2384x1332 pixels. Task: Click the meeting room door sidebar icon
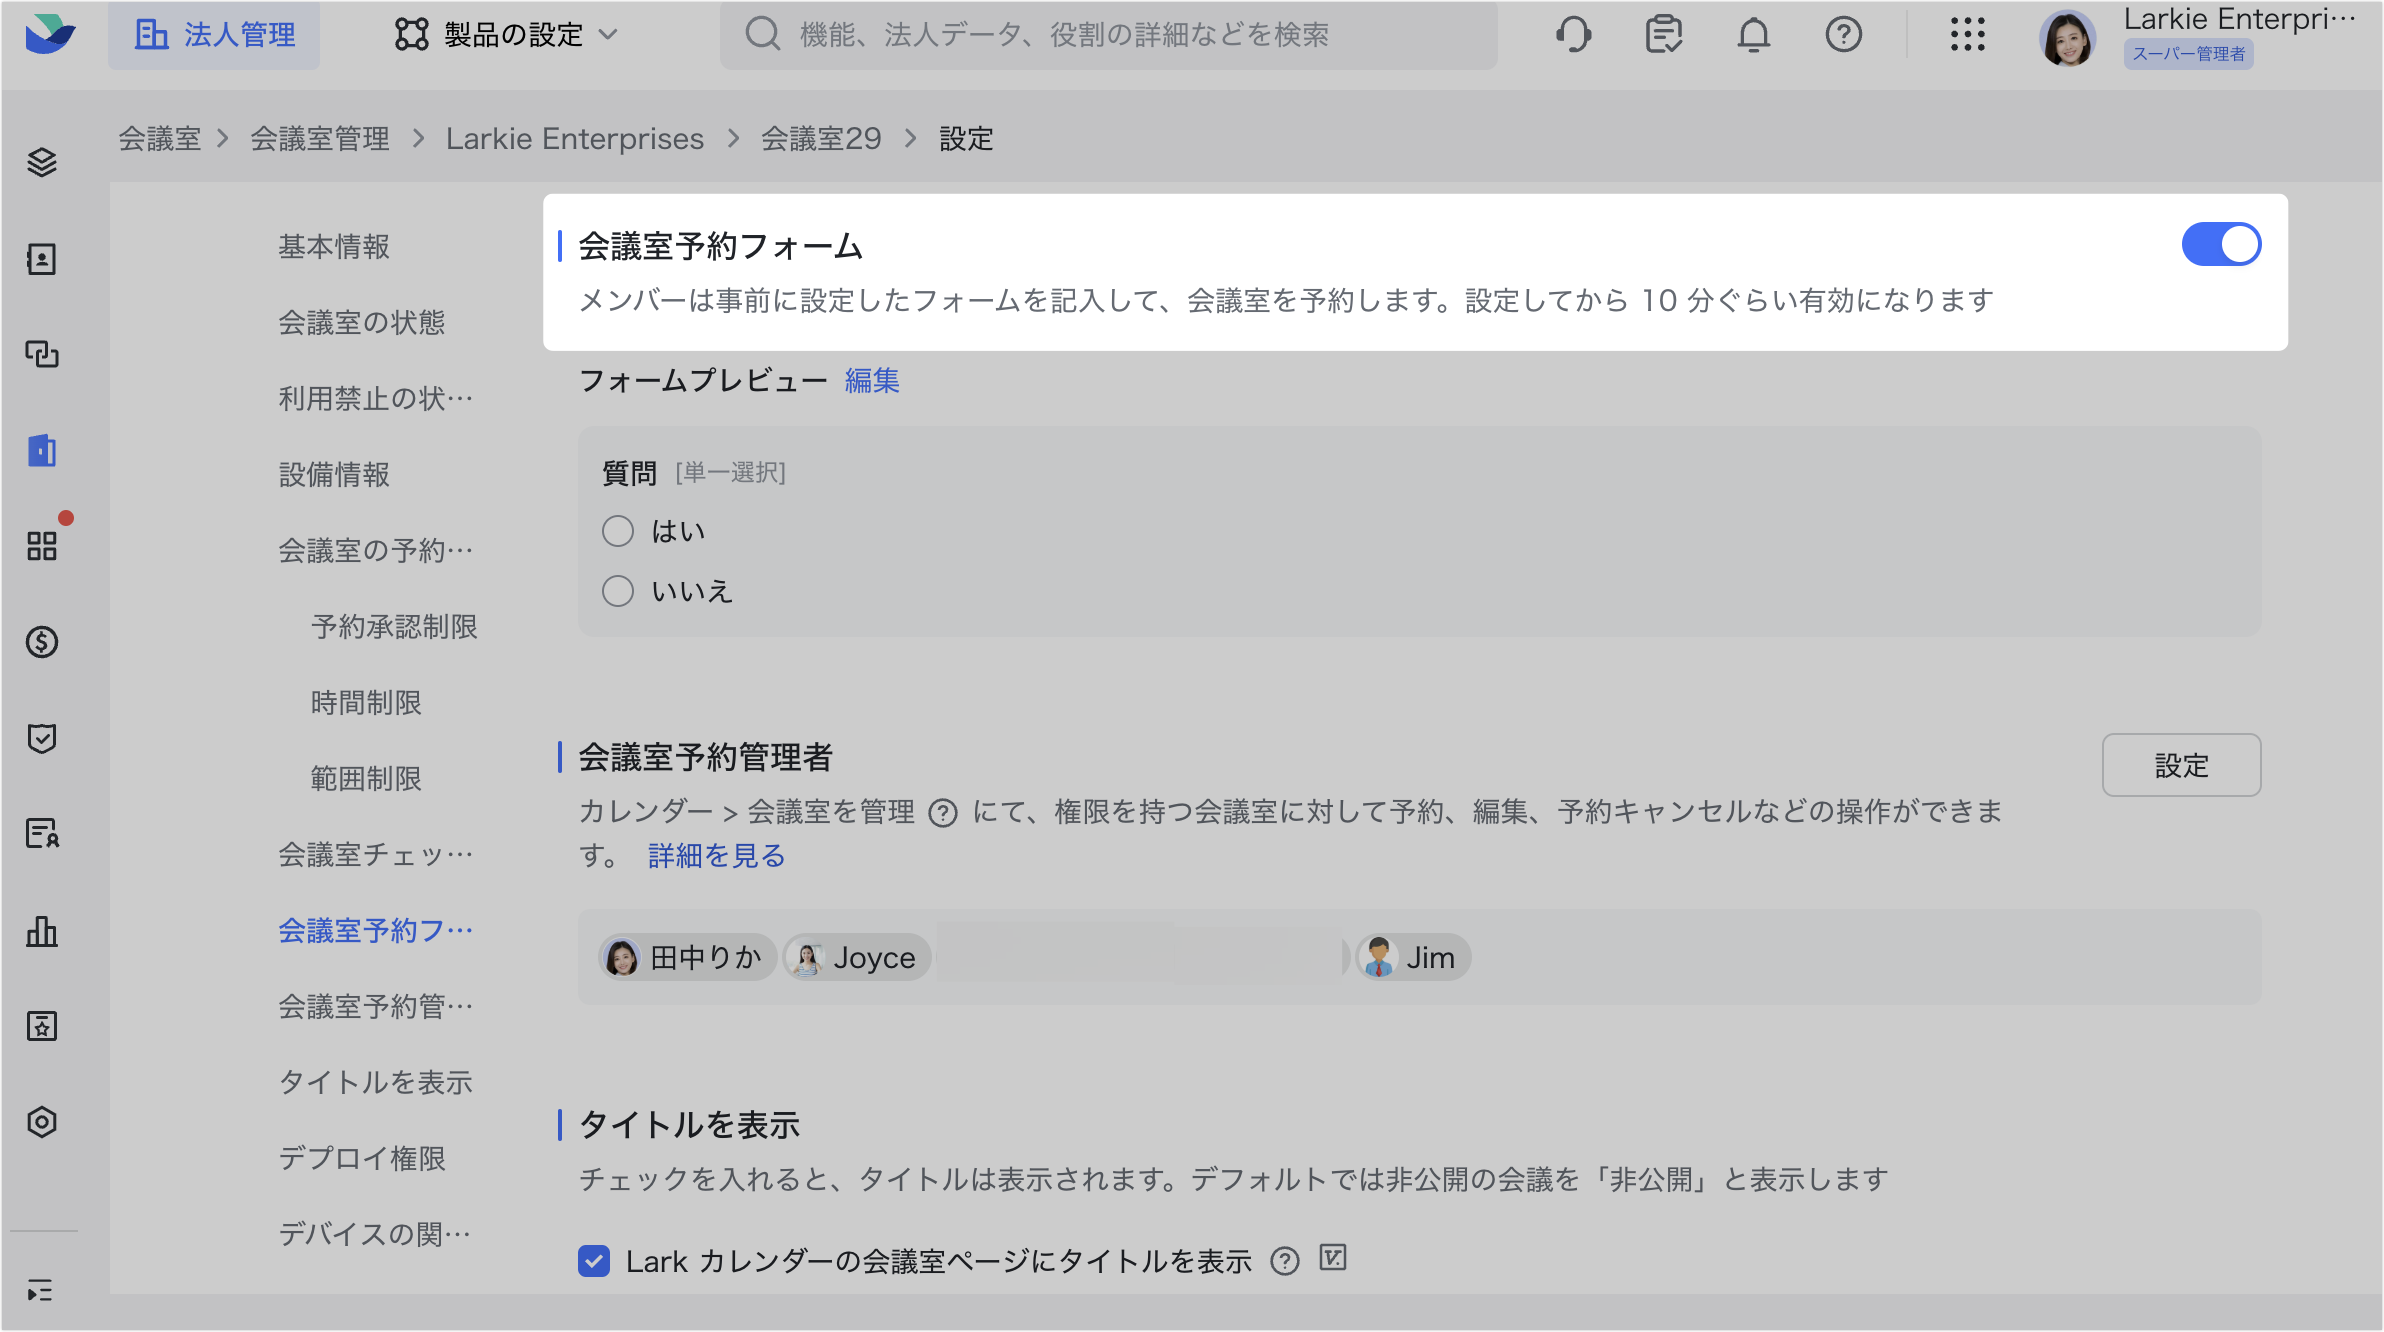pyautogui.click(x=42, y=451)
